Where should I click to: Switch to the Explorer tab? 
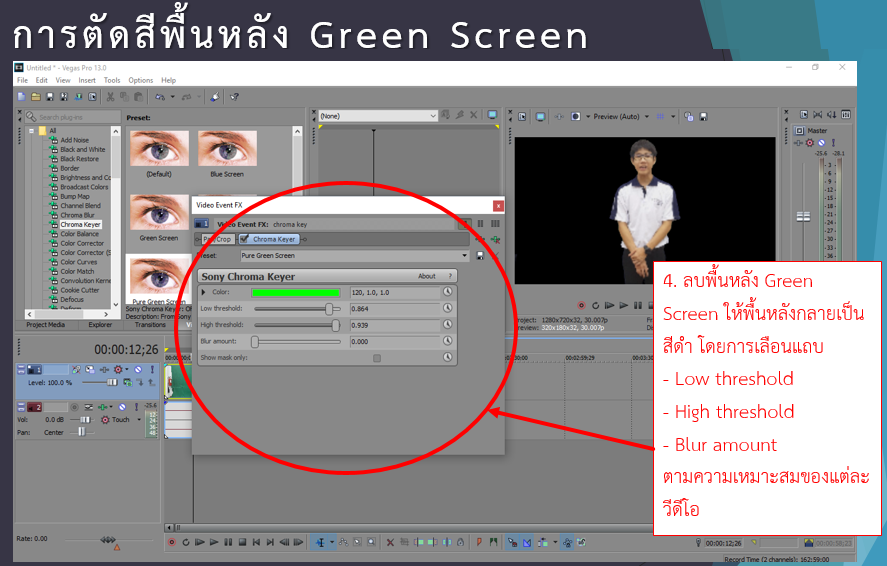100,325
